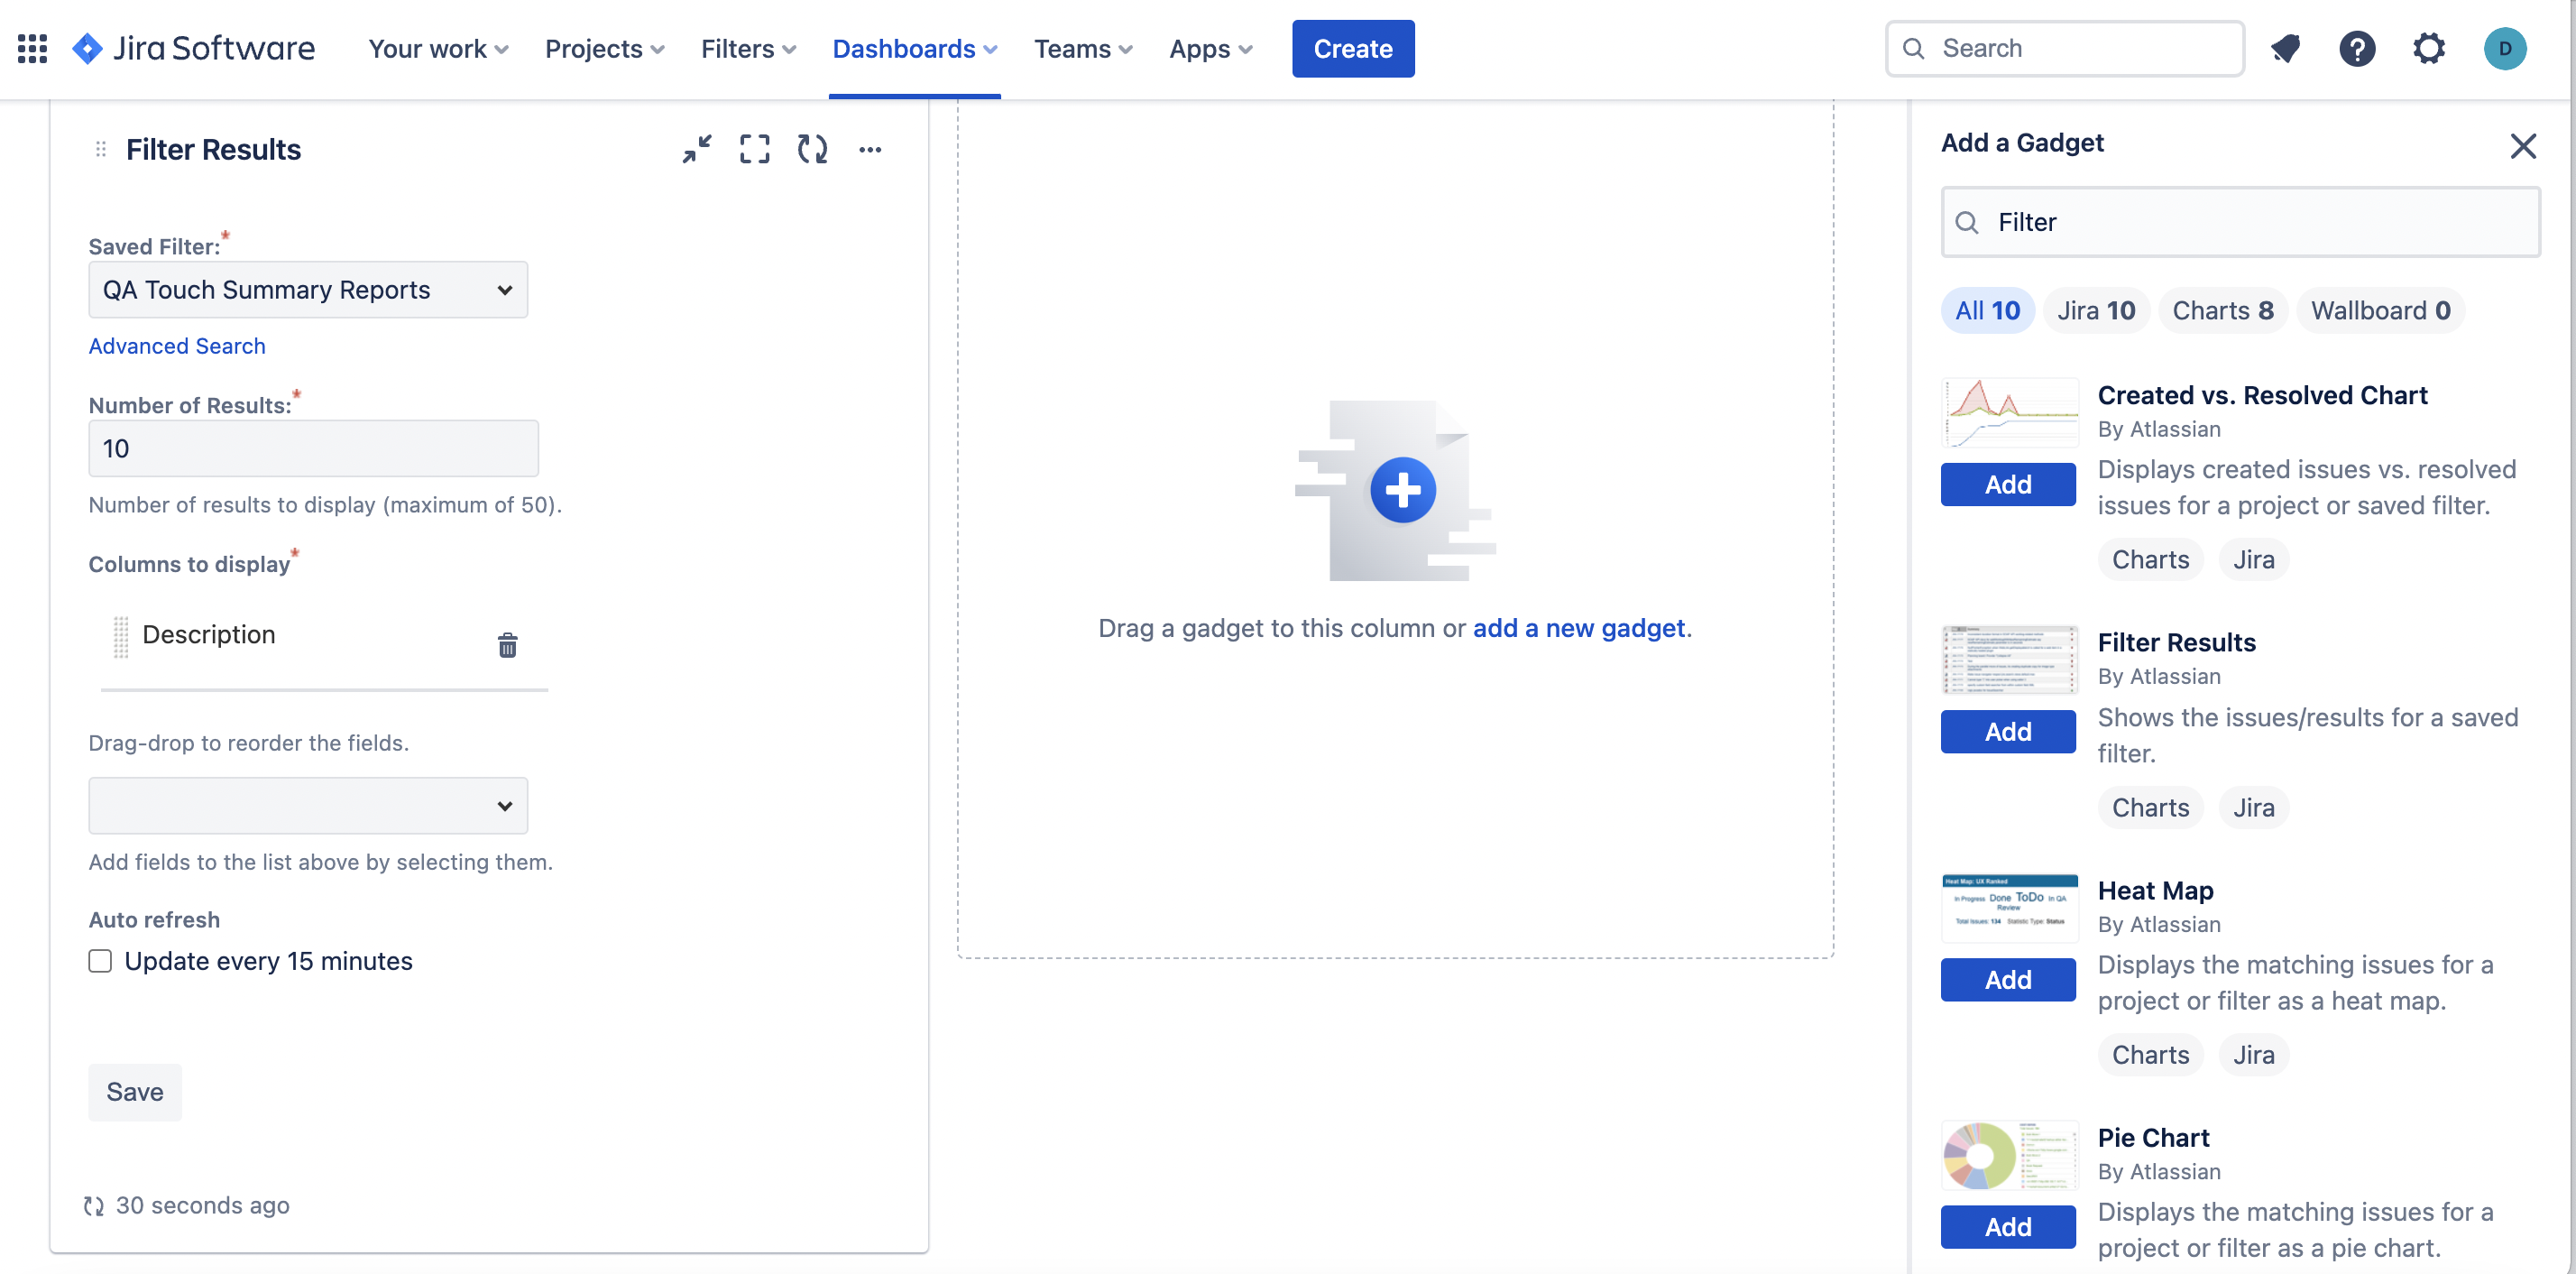Click the Jira tag under Created vs. Resolved
The width and height of the screenshot is (2576, 1274).
(x=2254, y=560)
